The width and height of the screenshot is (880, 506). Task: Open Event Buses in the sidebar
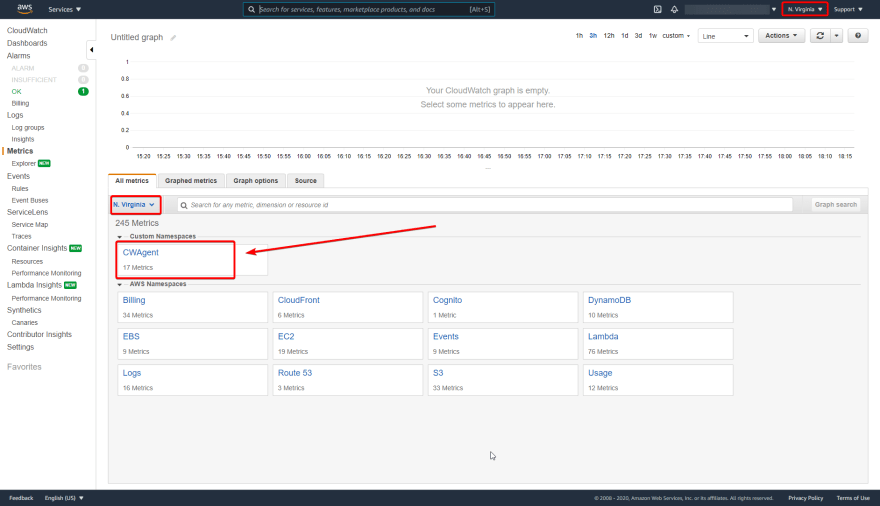(30, 201)
